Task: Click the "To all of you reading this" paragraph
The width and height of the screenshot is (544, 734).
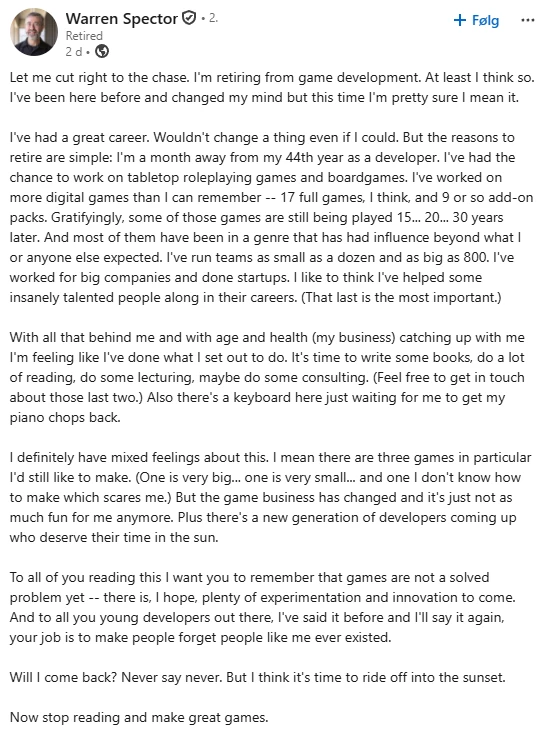Action: [x=262, y=607]
